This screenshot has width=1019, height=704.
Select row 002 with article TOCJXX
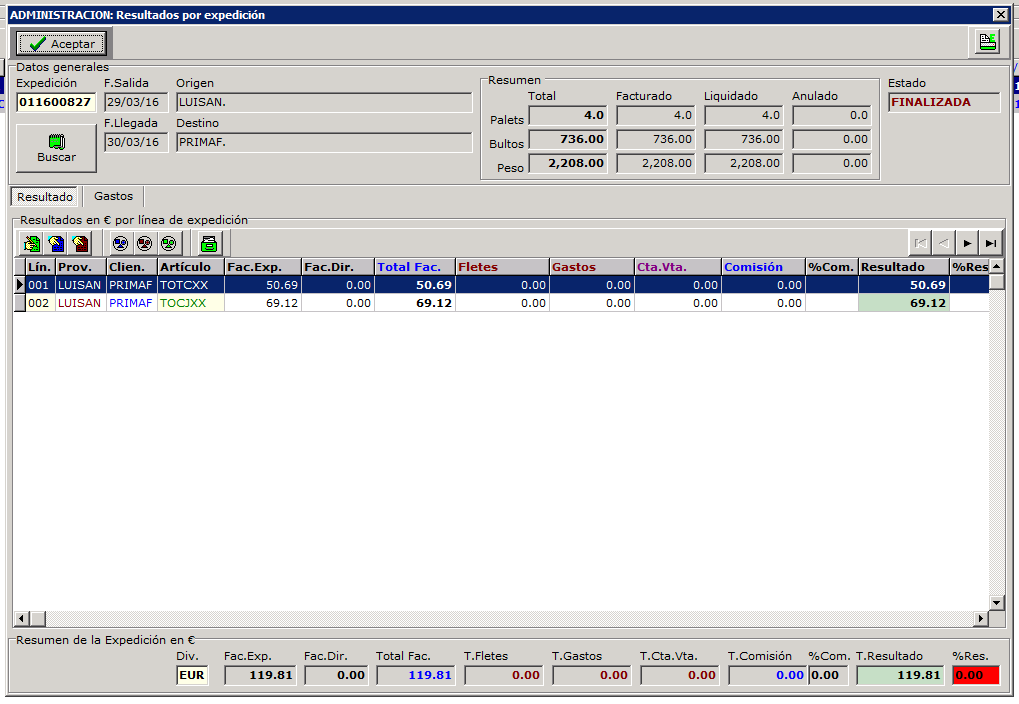pos(190,303)
